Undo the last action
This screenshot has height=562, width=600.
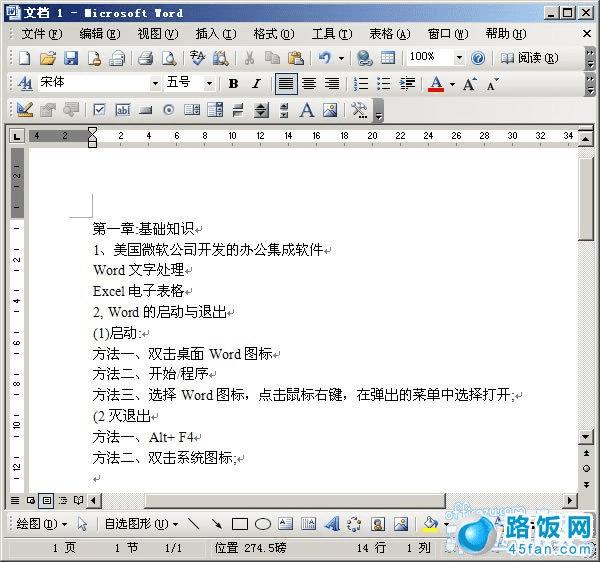pyautogui.click(x=324, y=58)
